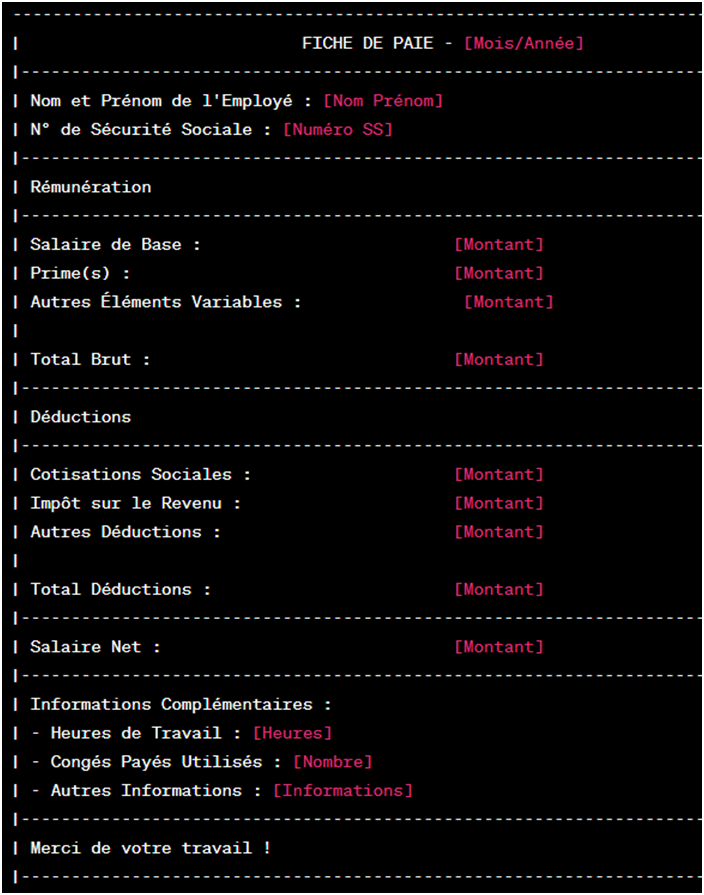Click the Salaire de Base [Montant] field
The width and height of the screenshot is (704, 895).
coord(499,245)
